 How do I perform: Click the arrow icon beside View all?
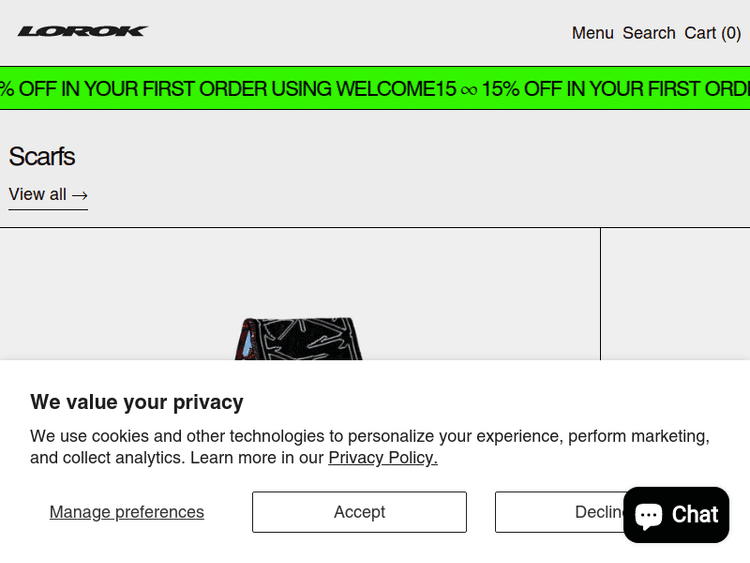click(x=80, y=195)
